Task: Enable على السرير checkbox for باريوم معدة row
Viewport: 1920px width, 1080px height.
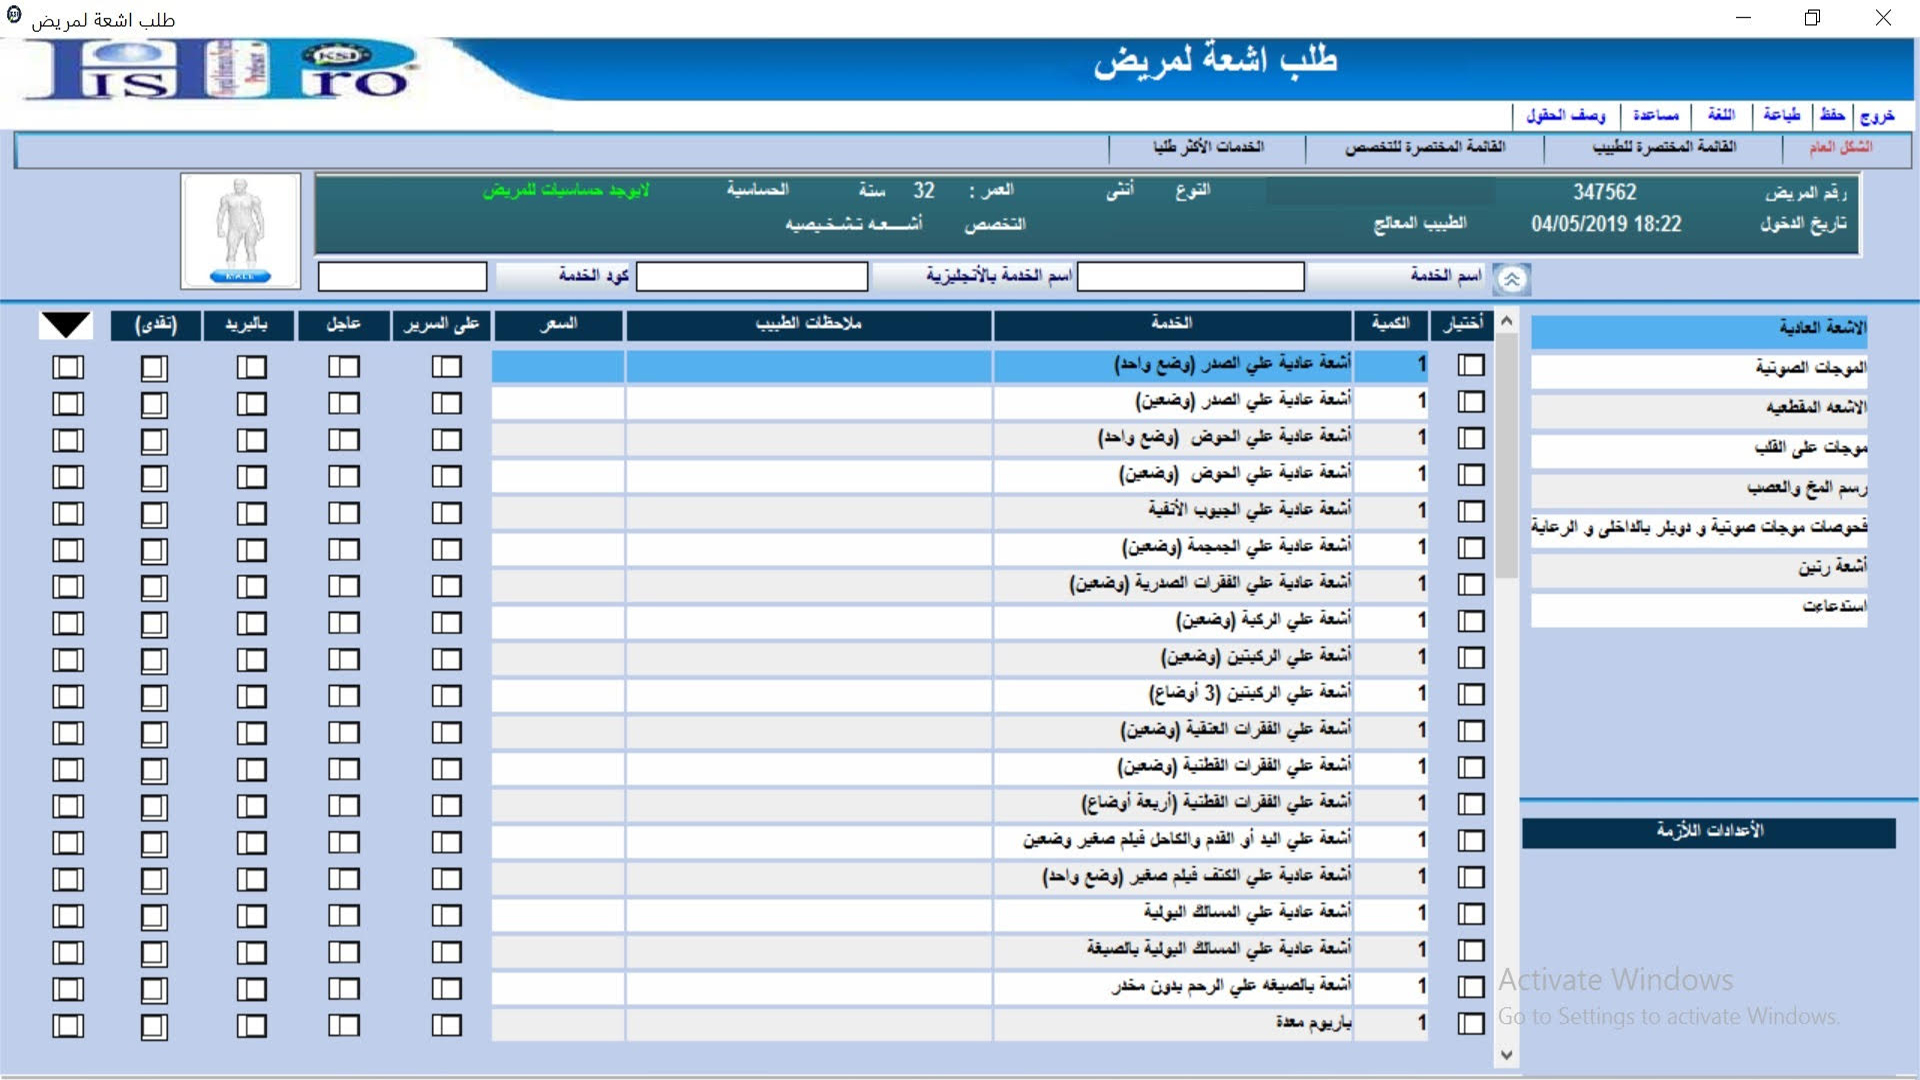Action: 446,1025
